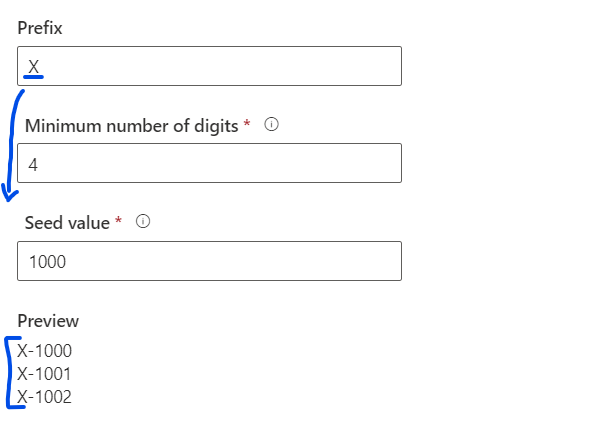This screenshot has height=434, width=590.
Task: Click the Seed value label text
Action: [x=67, y=223]
